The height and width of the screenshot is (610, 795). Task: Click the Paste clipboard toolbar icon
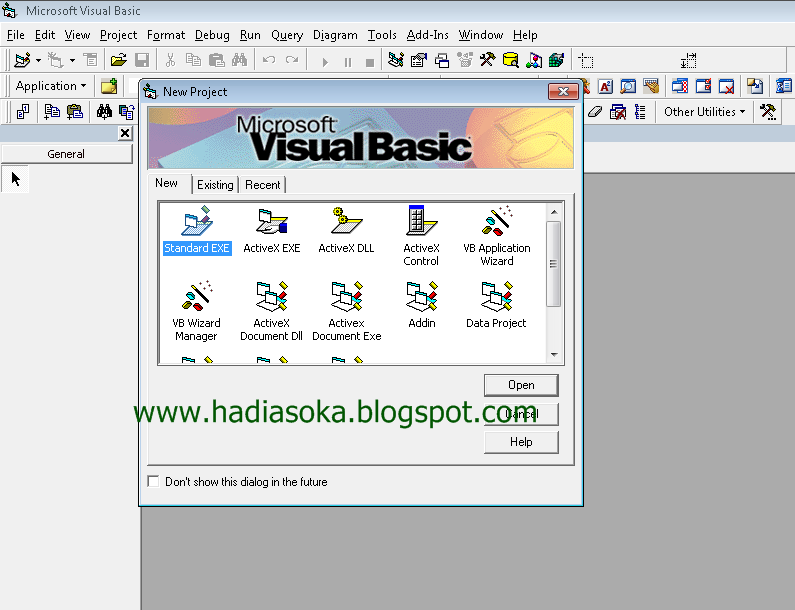[216, 60]
